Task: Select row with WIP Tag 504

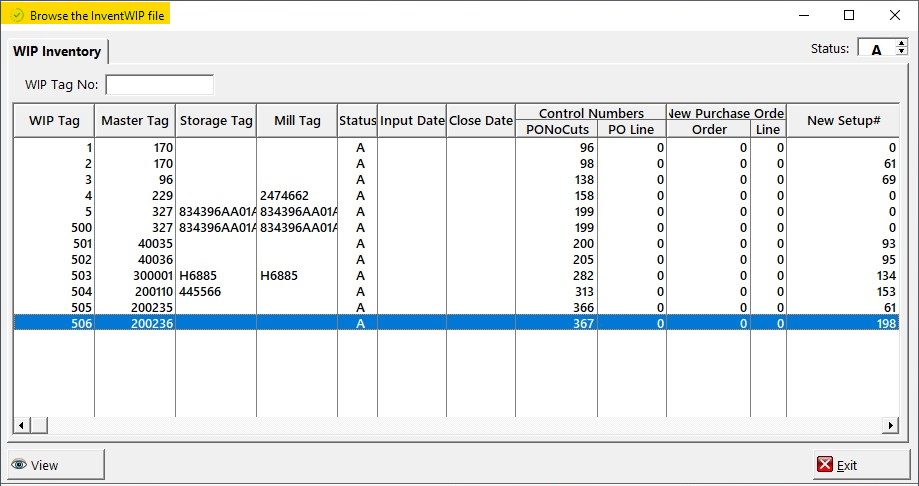Action: 456,291
